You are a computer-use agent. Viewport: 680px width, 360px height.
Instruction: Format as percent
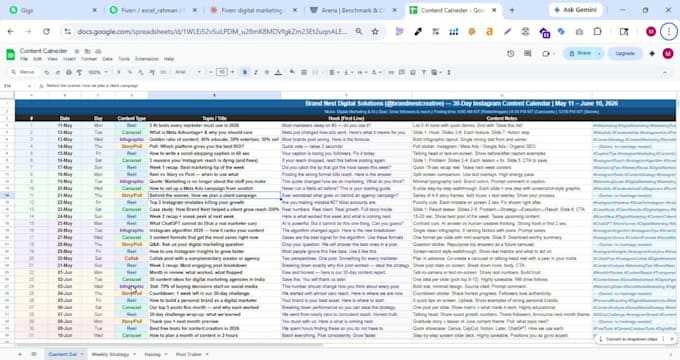tap(130, 72)
